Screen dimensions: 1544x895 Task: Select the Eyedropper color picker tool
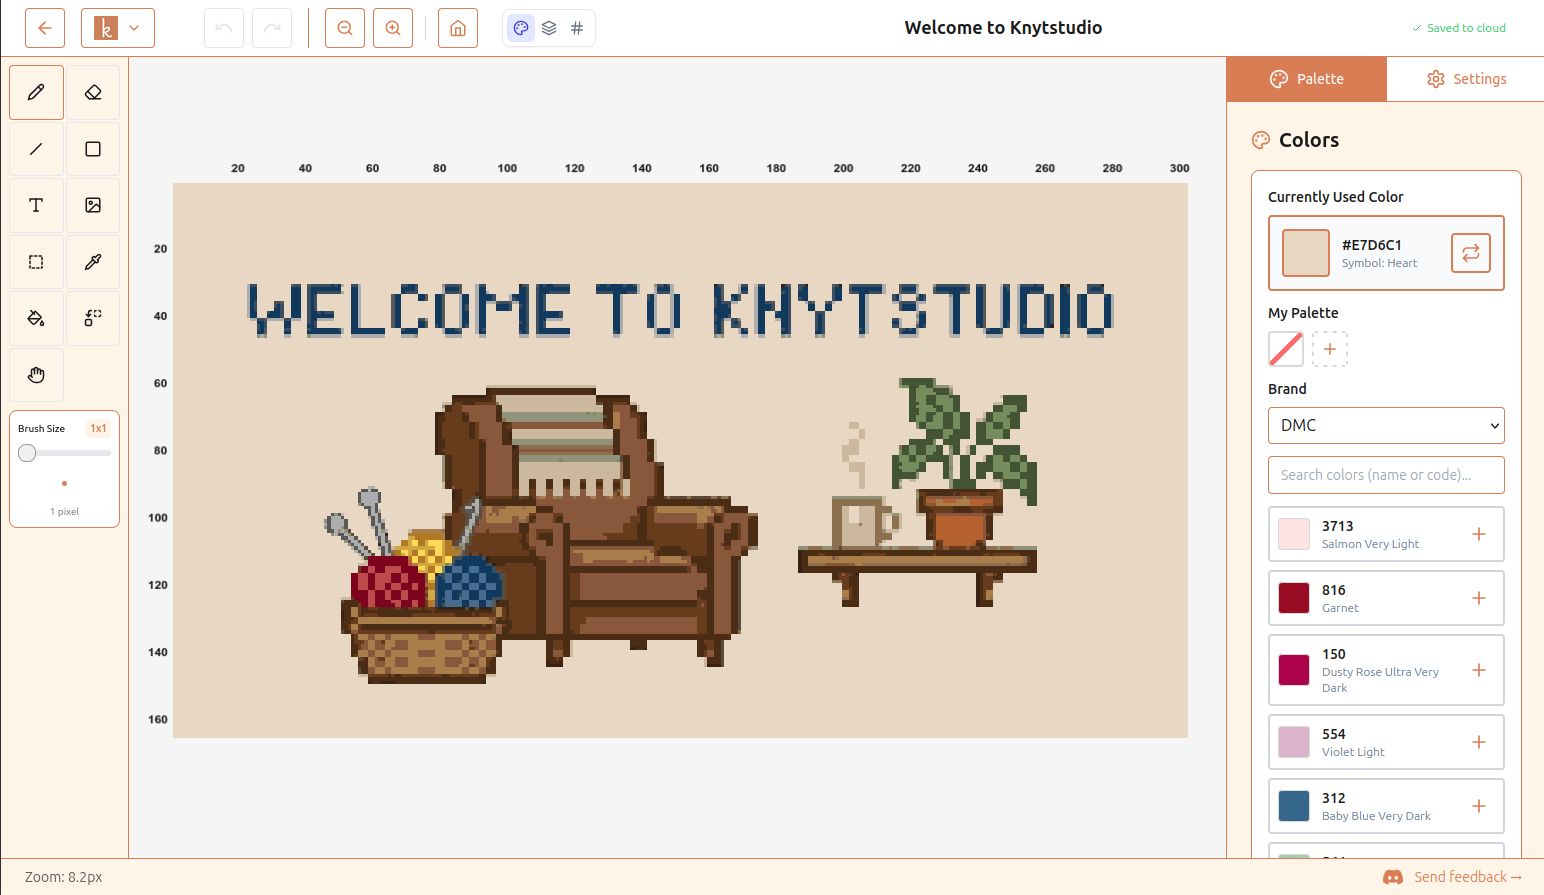coord(93,262)
